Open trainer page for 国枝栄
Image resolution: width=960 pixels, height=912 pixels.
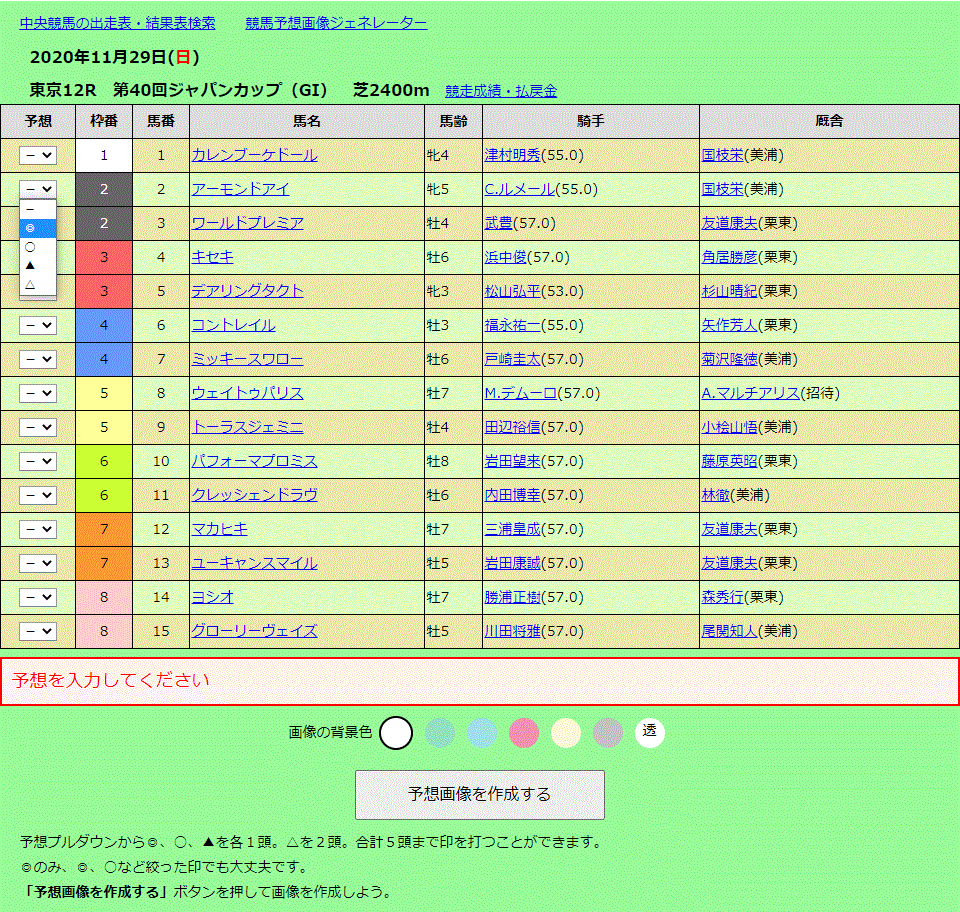point(722,154)
